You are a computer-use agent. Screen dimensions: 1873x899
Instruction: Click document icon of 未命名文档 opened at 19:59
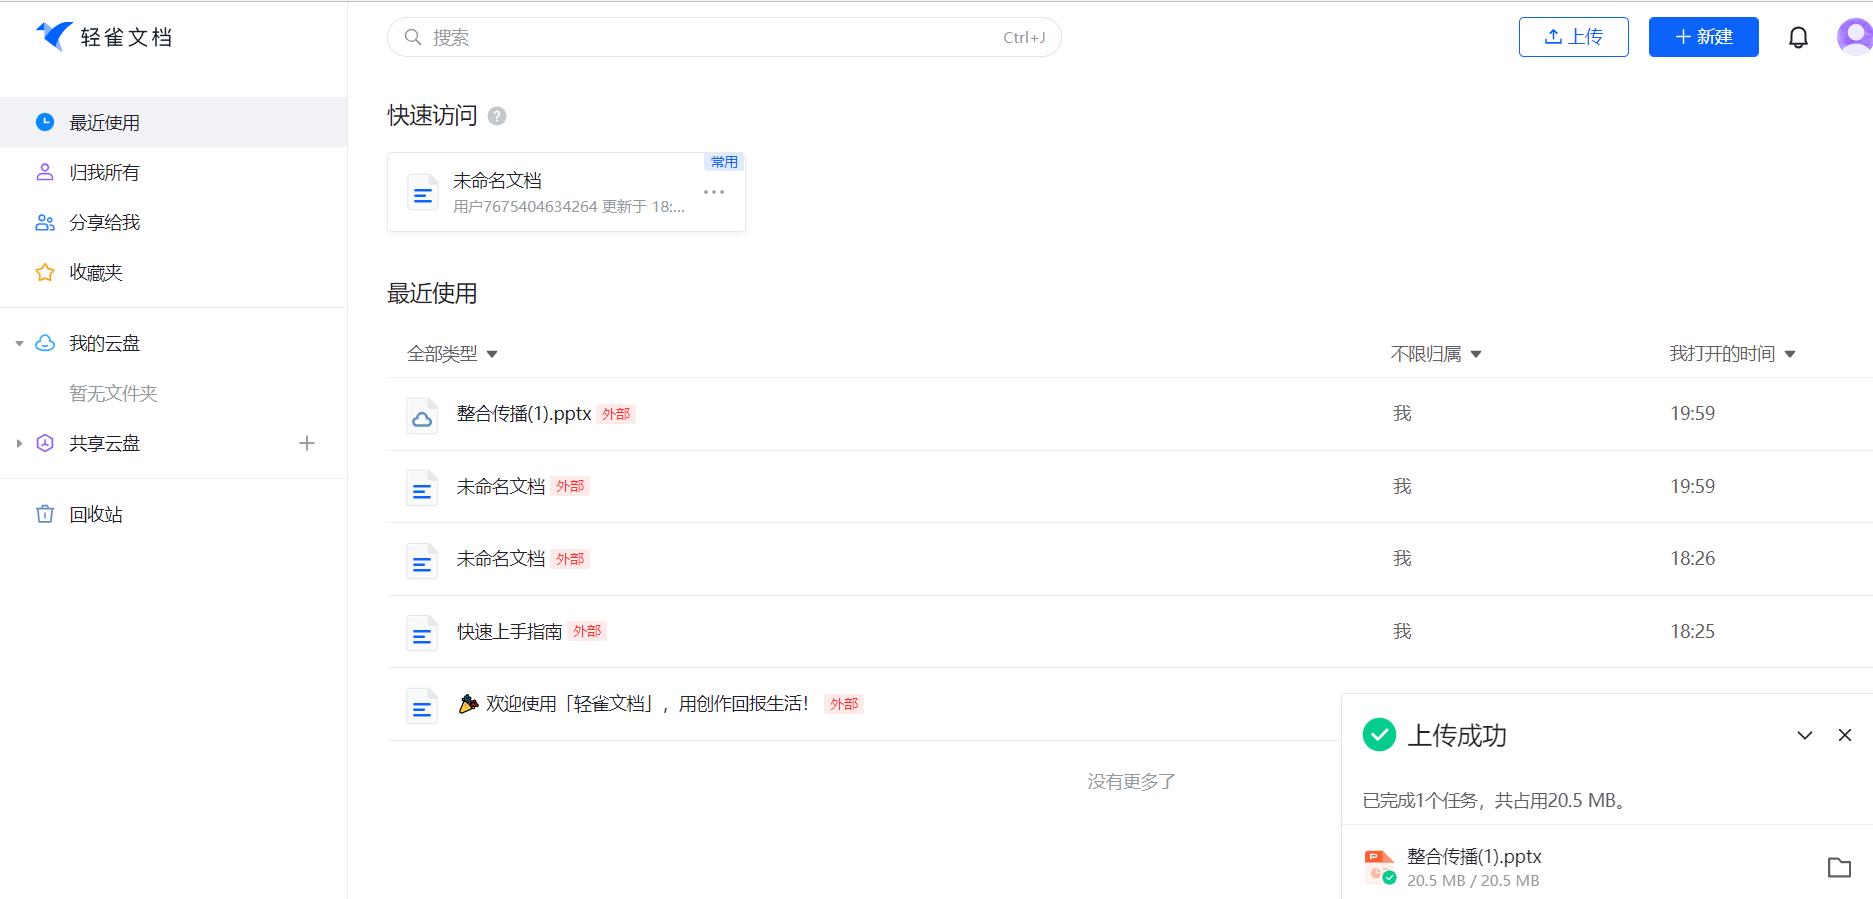tap(422, 488)
